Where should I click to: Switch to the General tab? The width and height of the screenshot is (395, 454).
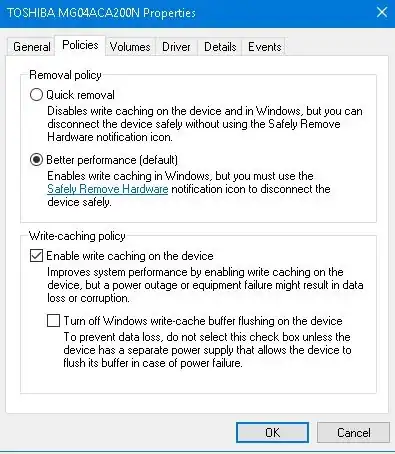(x=31, y=47)
